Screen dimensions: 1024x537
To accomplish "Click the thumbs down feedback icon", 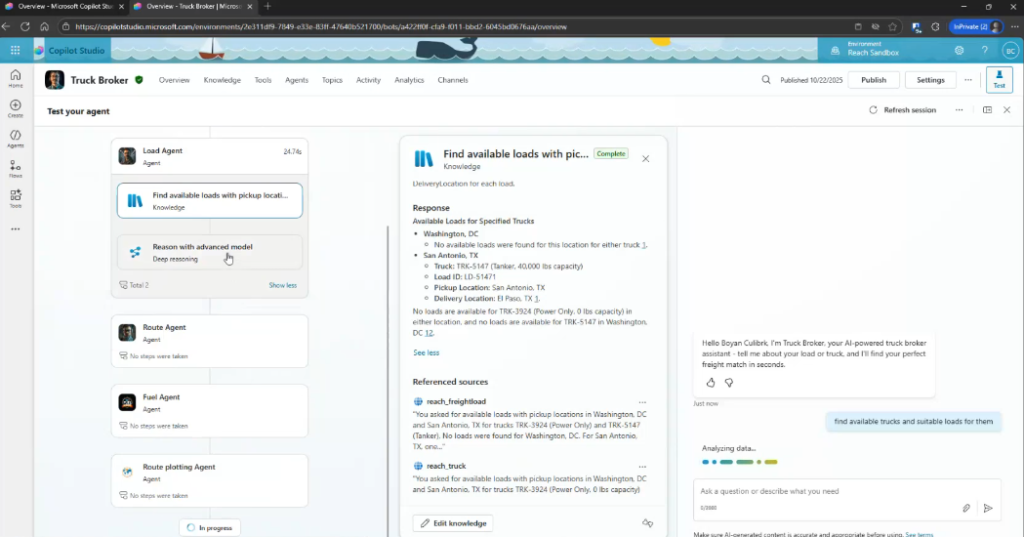I will [x=729, y=382].
